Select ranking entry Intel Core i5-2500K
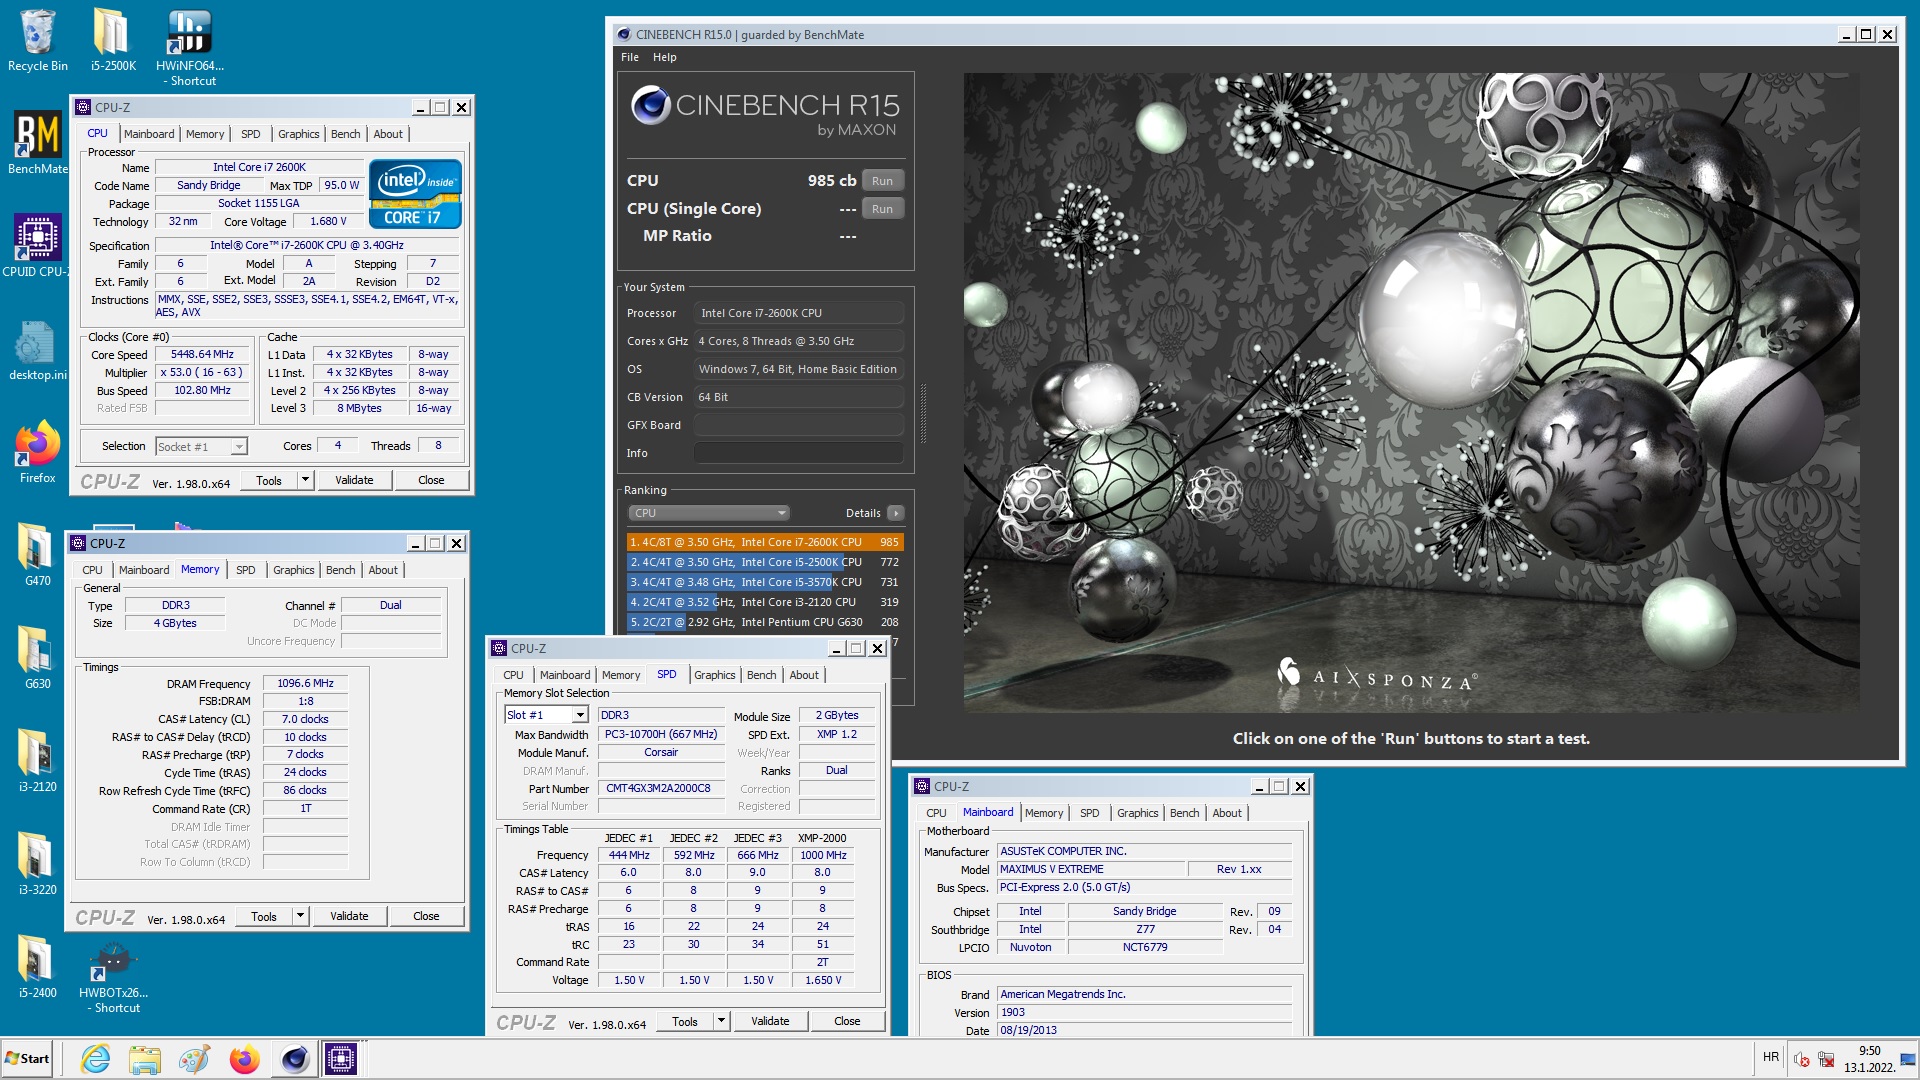 click(765, 562)
